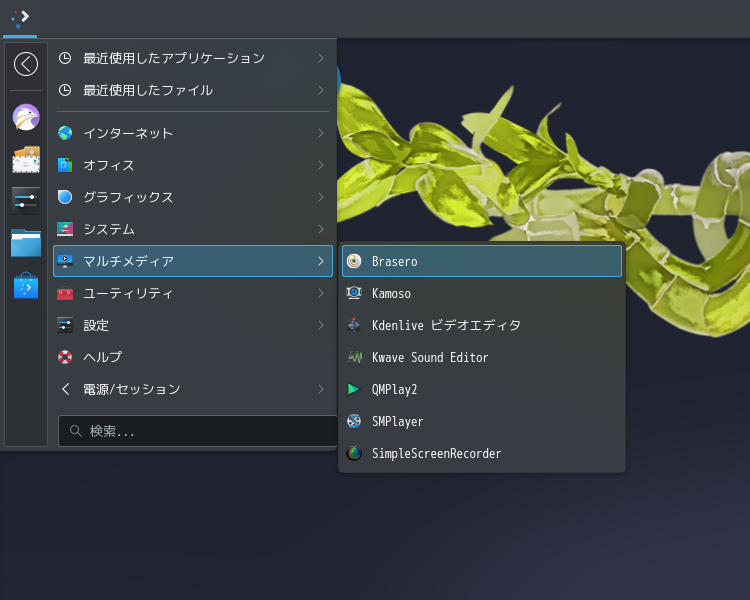
Task: Click the Kwave waveform icon
Action: tap(354, 357)
